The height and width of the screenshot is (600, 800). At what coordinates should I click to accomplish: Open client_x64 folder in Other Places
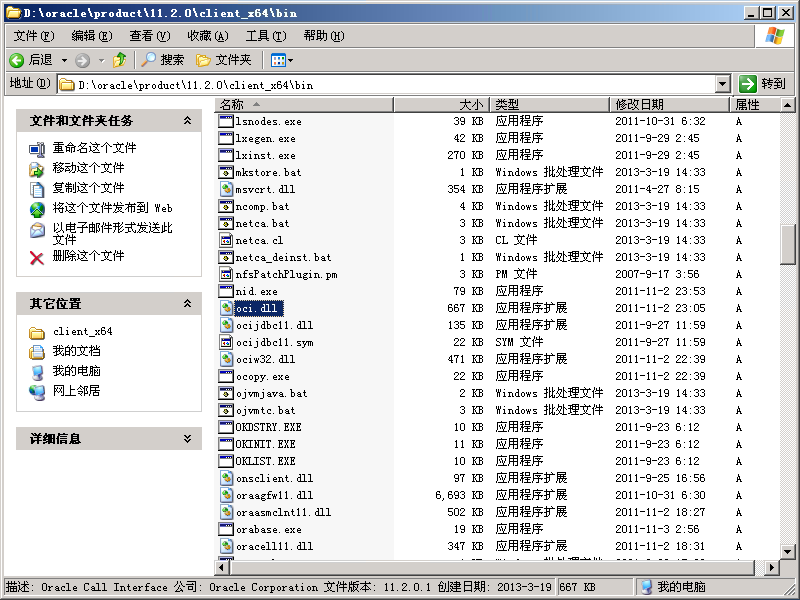(82, 332)
